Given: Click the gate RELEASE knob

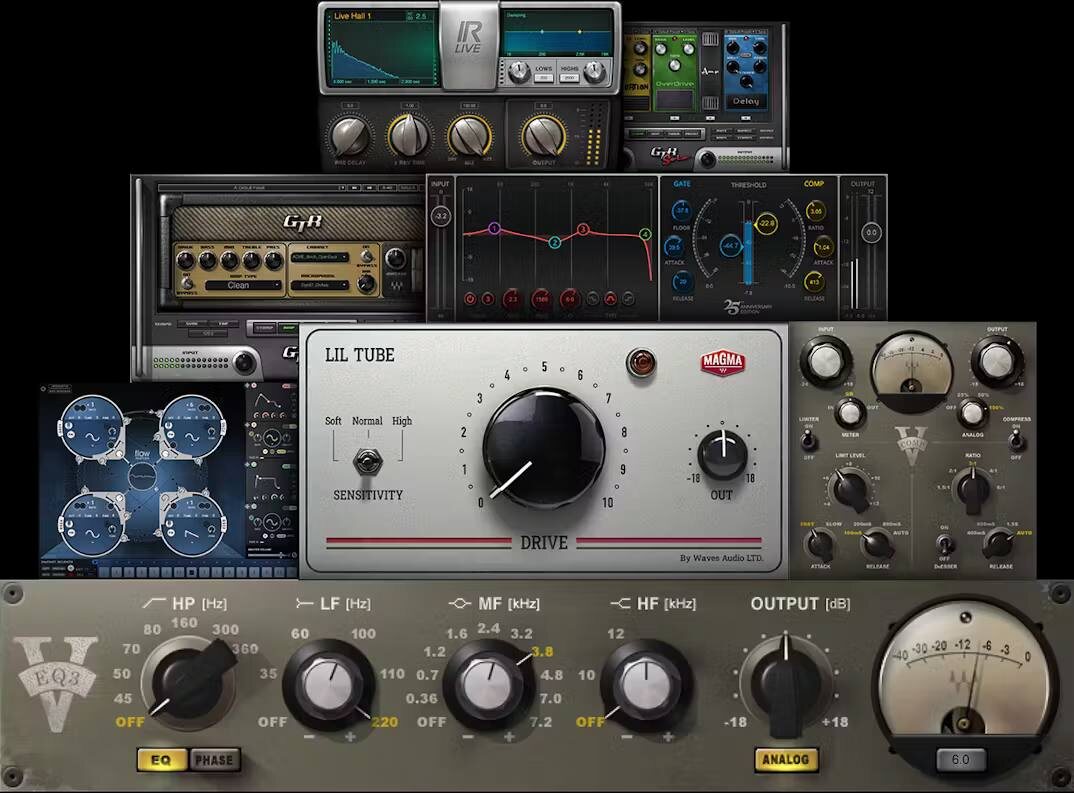Looking at the screenshot, I should click(x=682, y=281).
